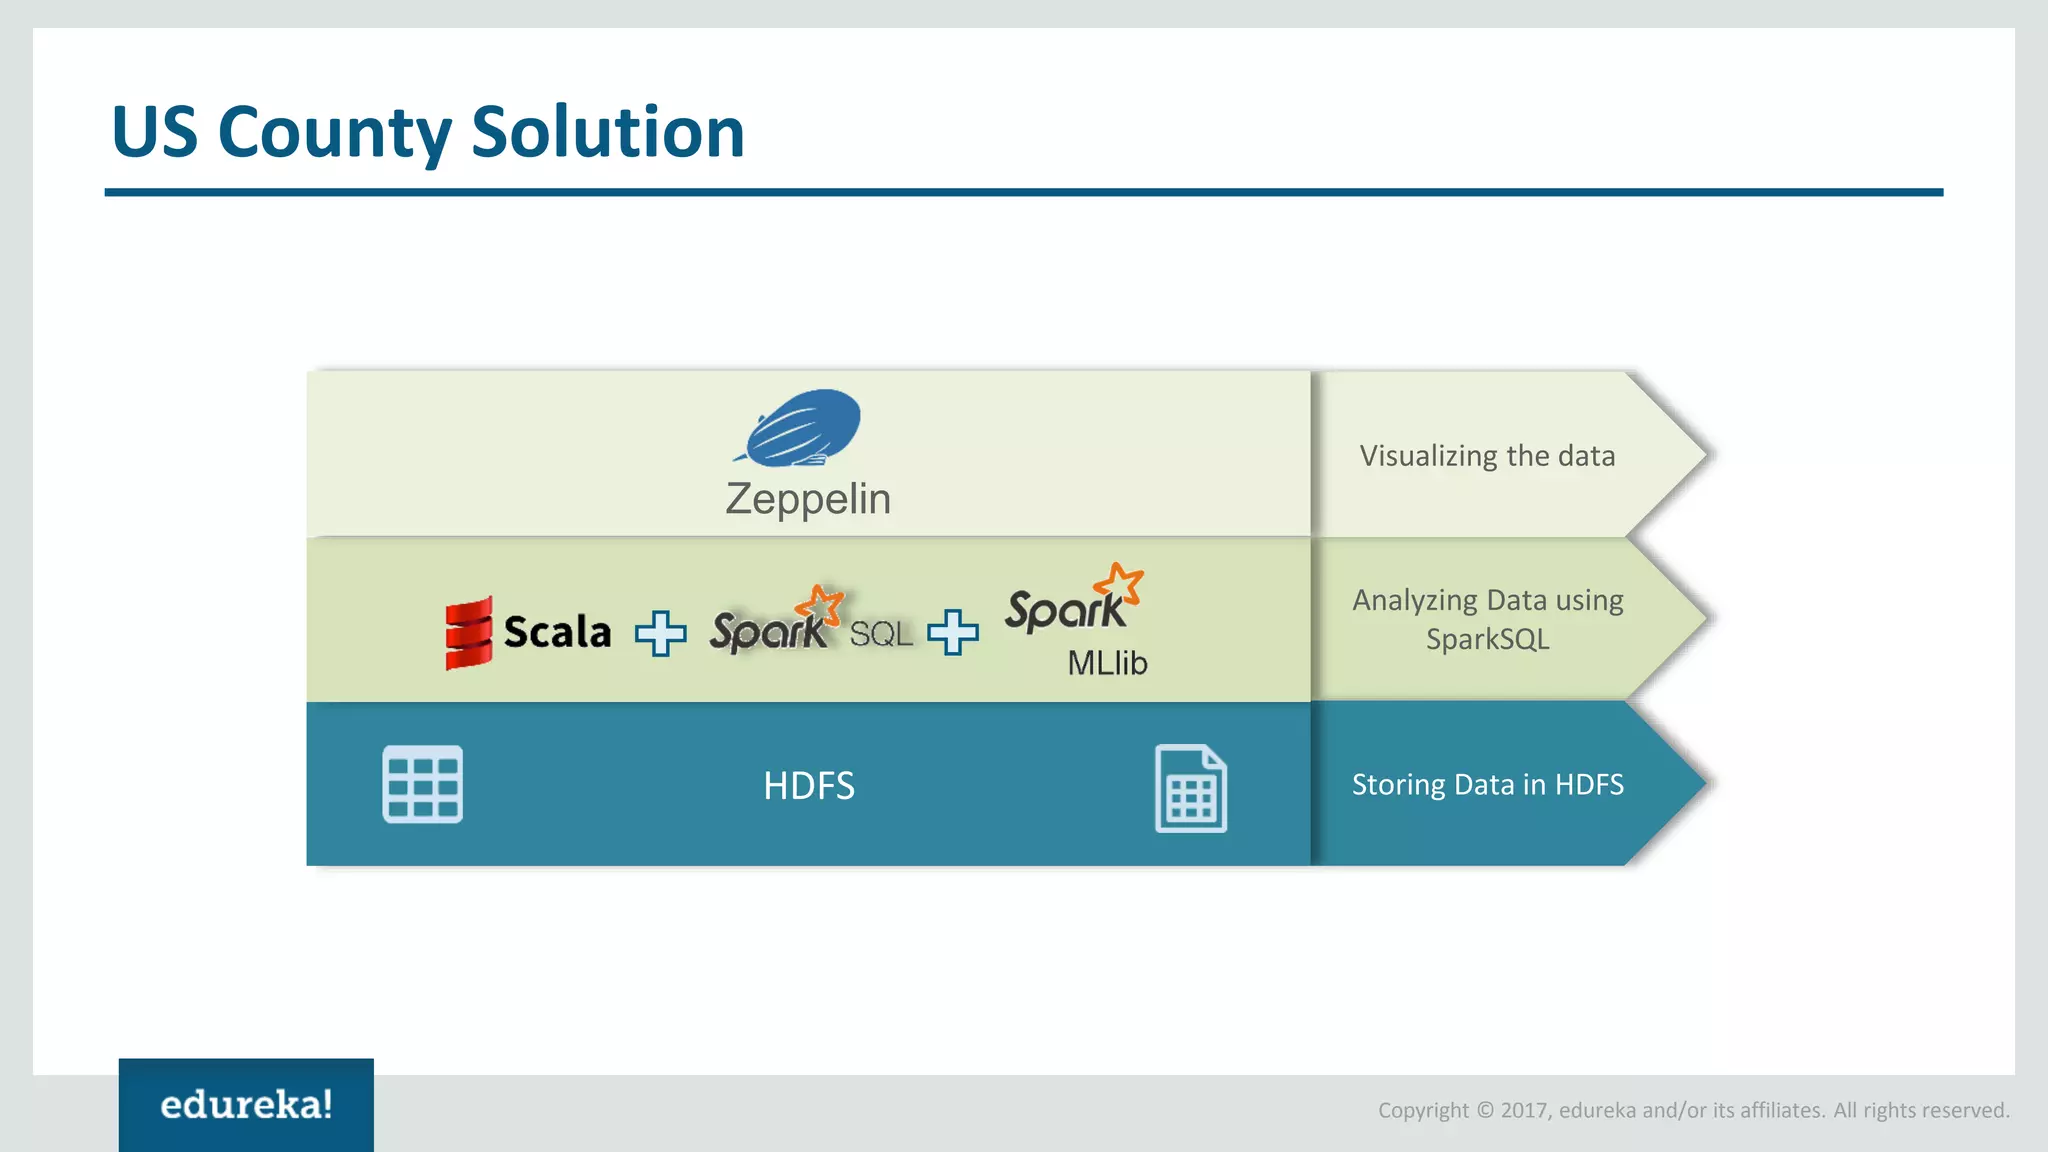Click the Storing Data in HDFS arrow

(1487, 784)
